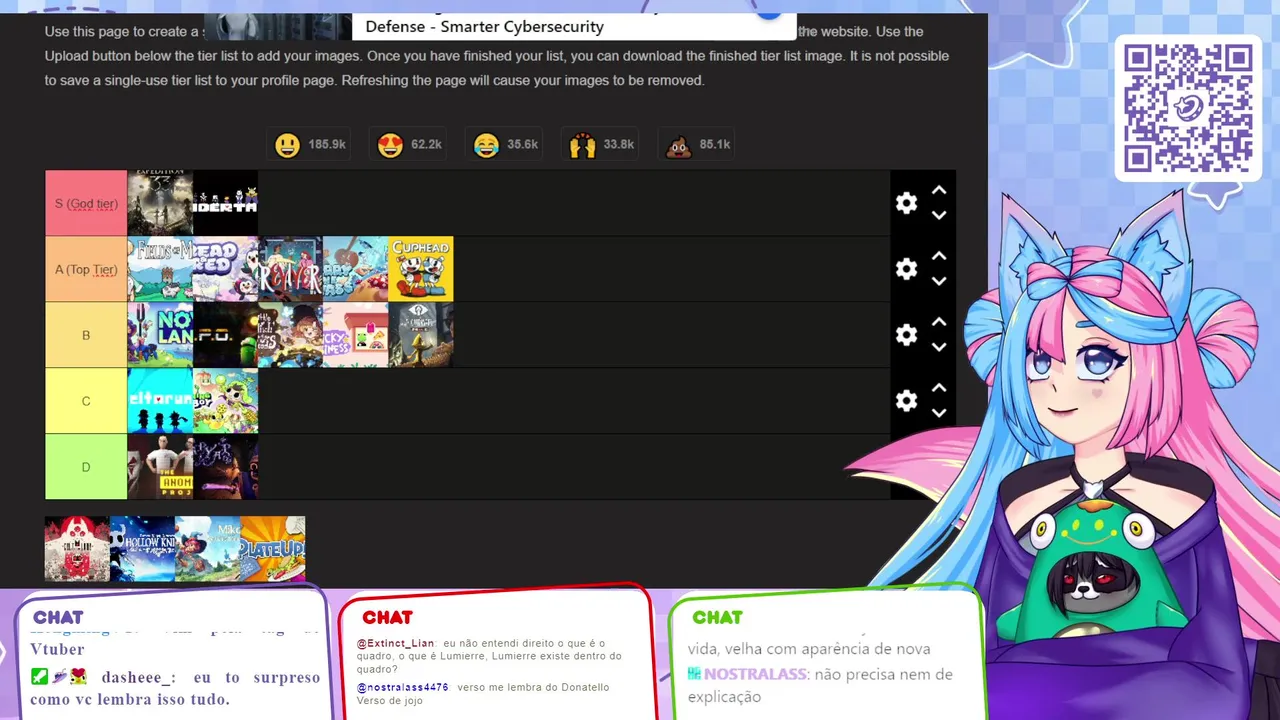Click the smiley face reaction 185.9k

[310, 145]
